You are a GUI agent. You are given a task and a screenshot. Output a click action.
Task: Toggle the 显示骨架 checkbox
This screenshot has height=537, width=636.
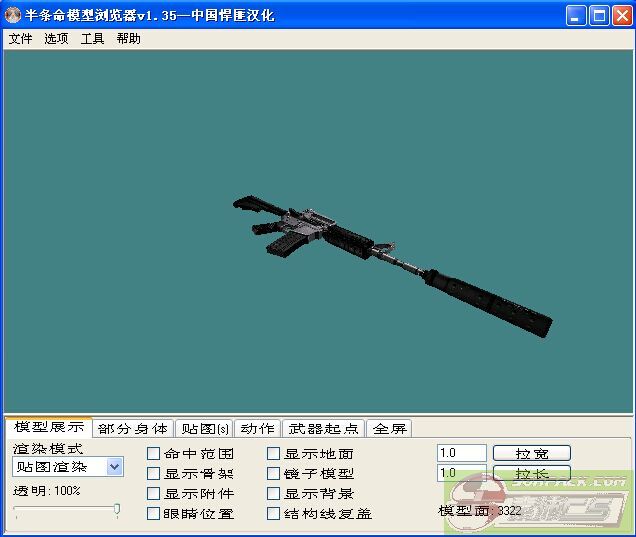click(x=154, y=474)
